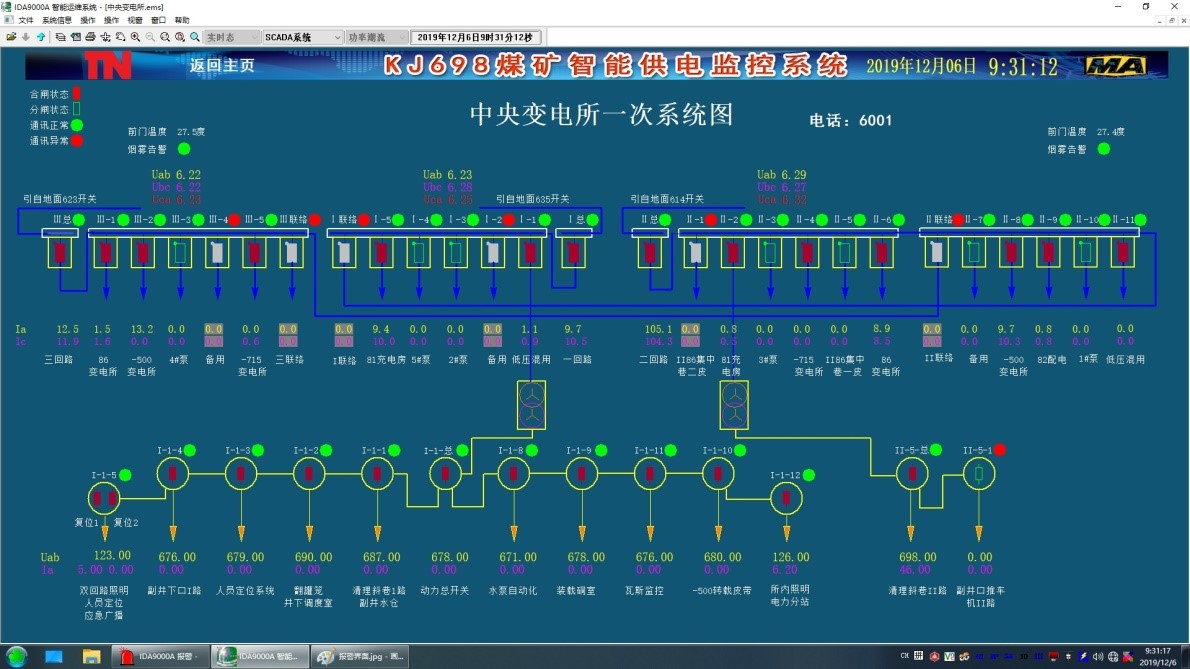The image size is (1190, 669).
Task: Click the I-1-总 circular breaker symbol
Action: pos(445,473)
